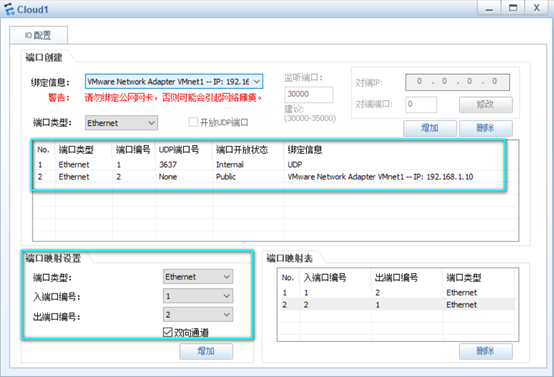Viewport: 554px width, 377px height.
Task: Click the 修改 button
Action: pyautogui.click(x=485, y=105)
